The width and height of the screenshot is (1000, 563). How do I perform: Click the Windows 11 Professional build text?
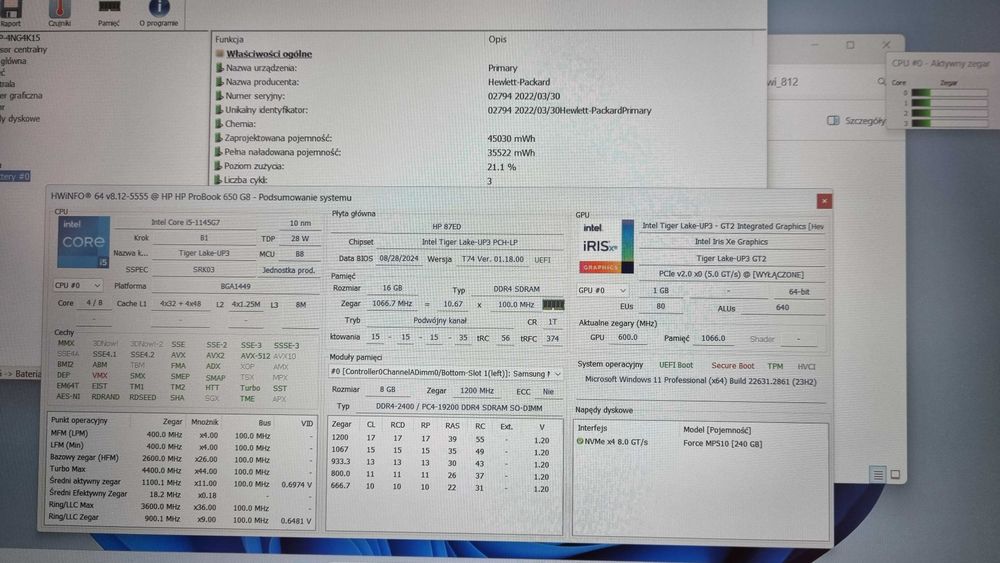tap(700, 381)
